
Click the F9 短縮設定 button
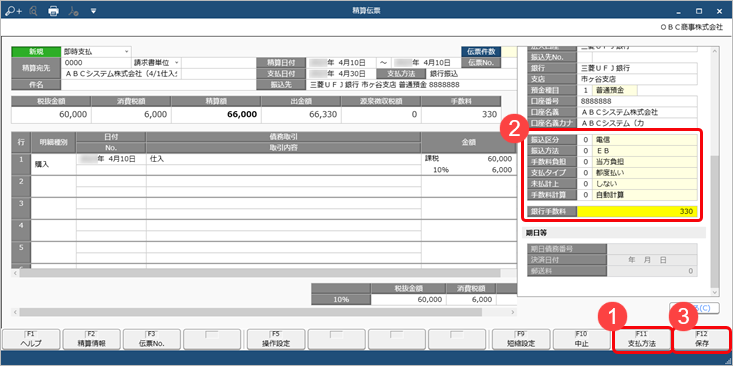point(520,339)
